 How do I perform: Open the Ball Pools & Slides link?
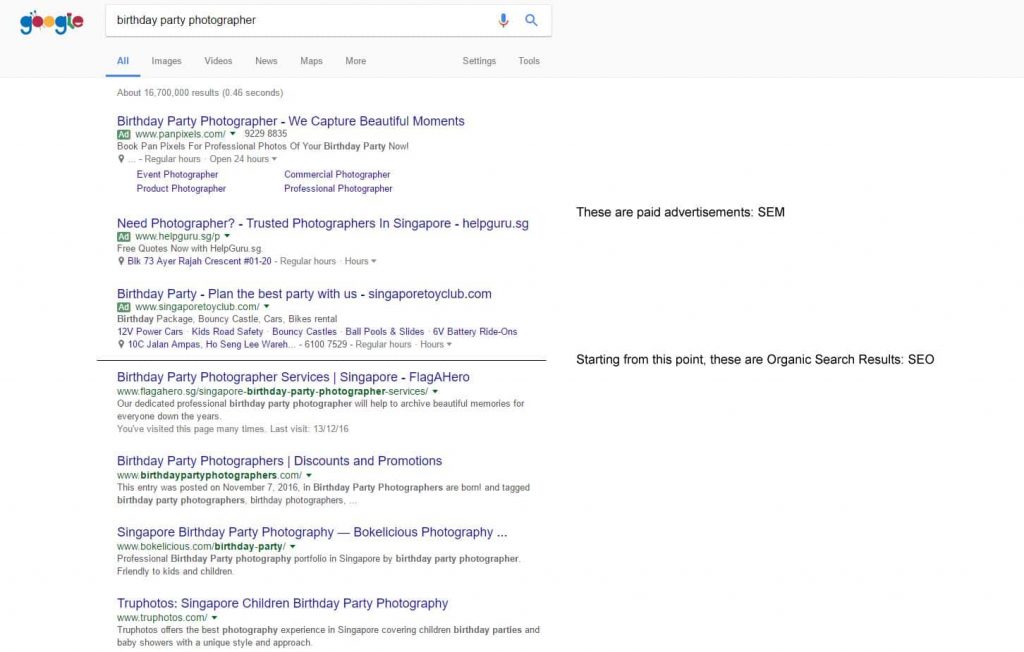tap(385, 332)
